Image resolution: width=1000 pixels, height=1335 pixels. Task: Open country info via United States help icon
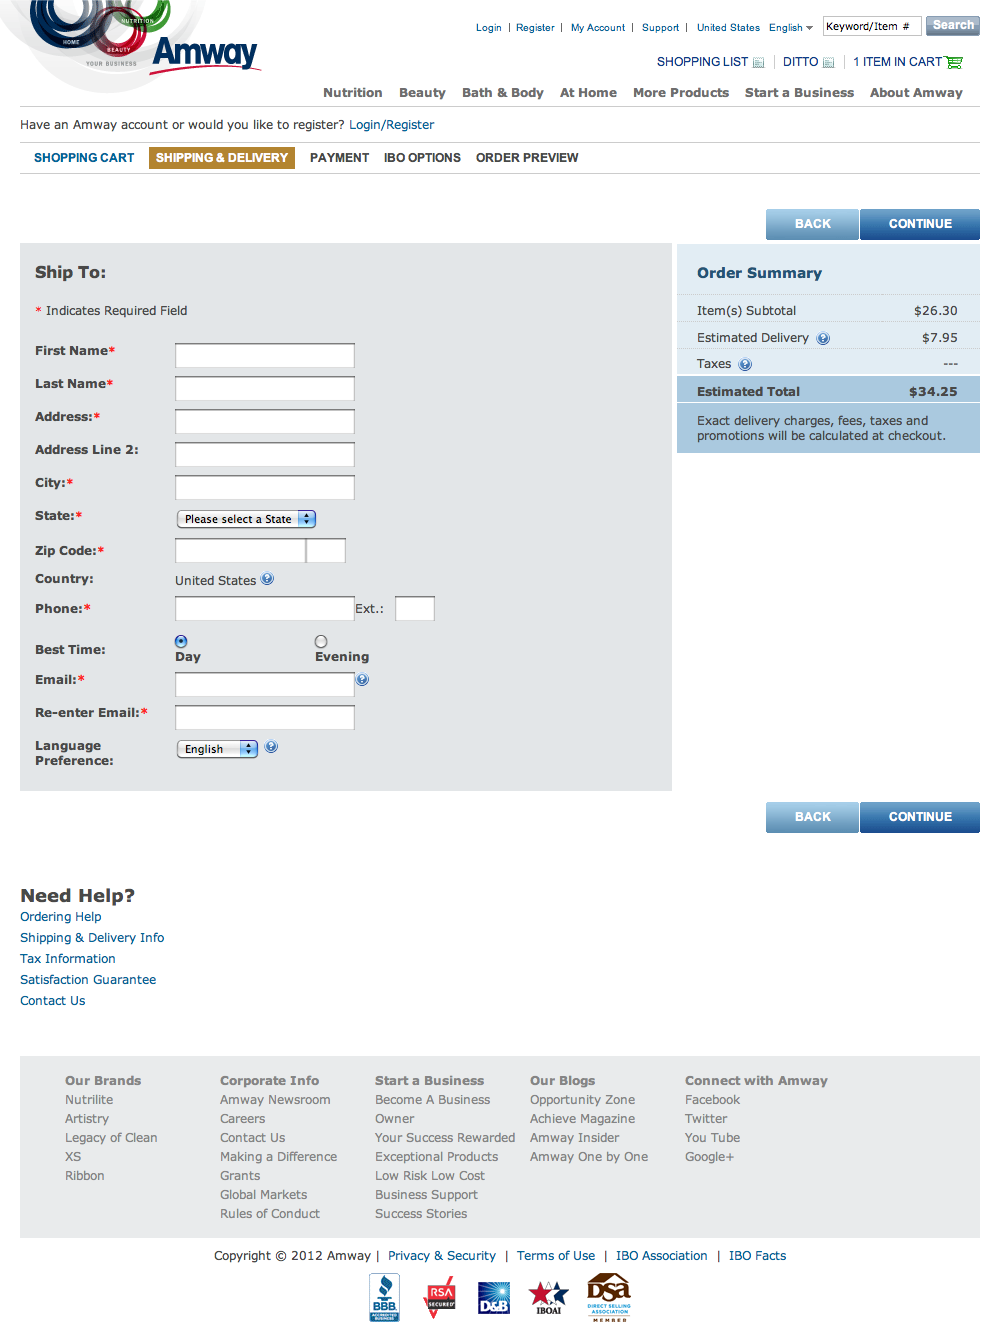pos(267,579)
